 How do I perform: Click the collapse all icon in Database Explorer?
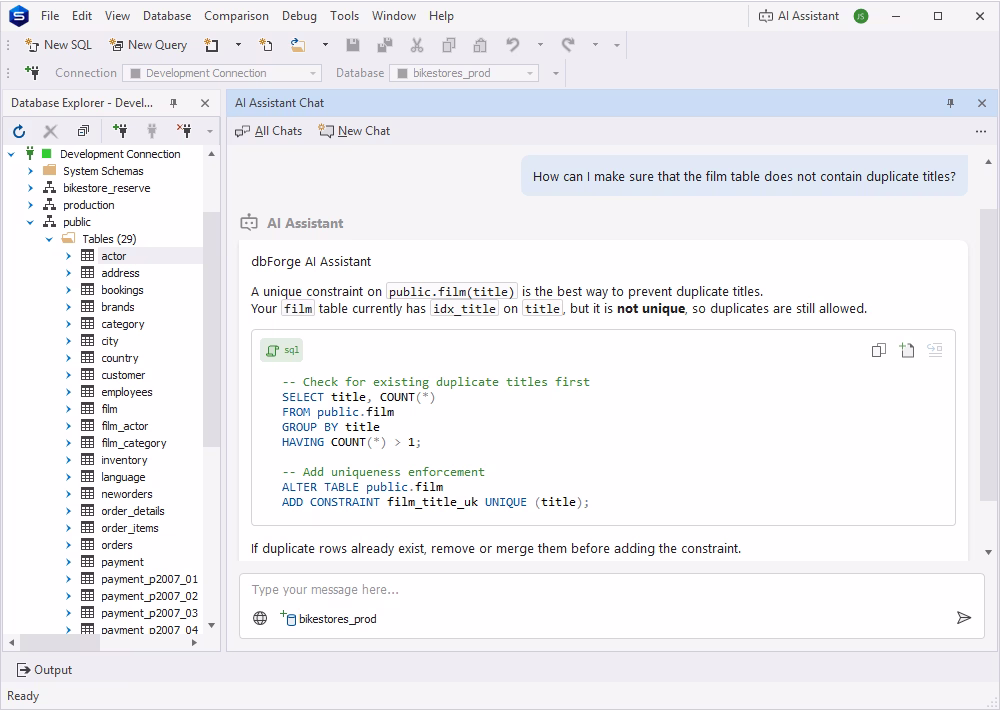(83, 131)
